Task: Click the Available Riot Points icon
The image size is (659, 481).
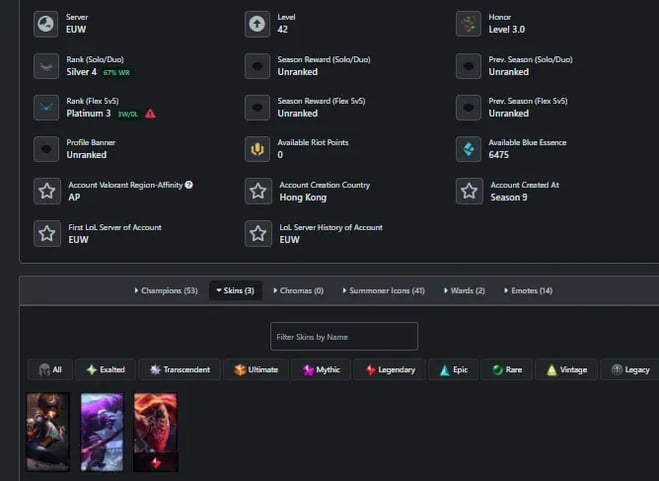Action: pyautogui.click(x=259, y=149)
